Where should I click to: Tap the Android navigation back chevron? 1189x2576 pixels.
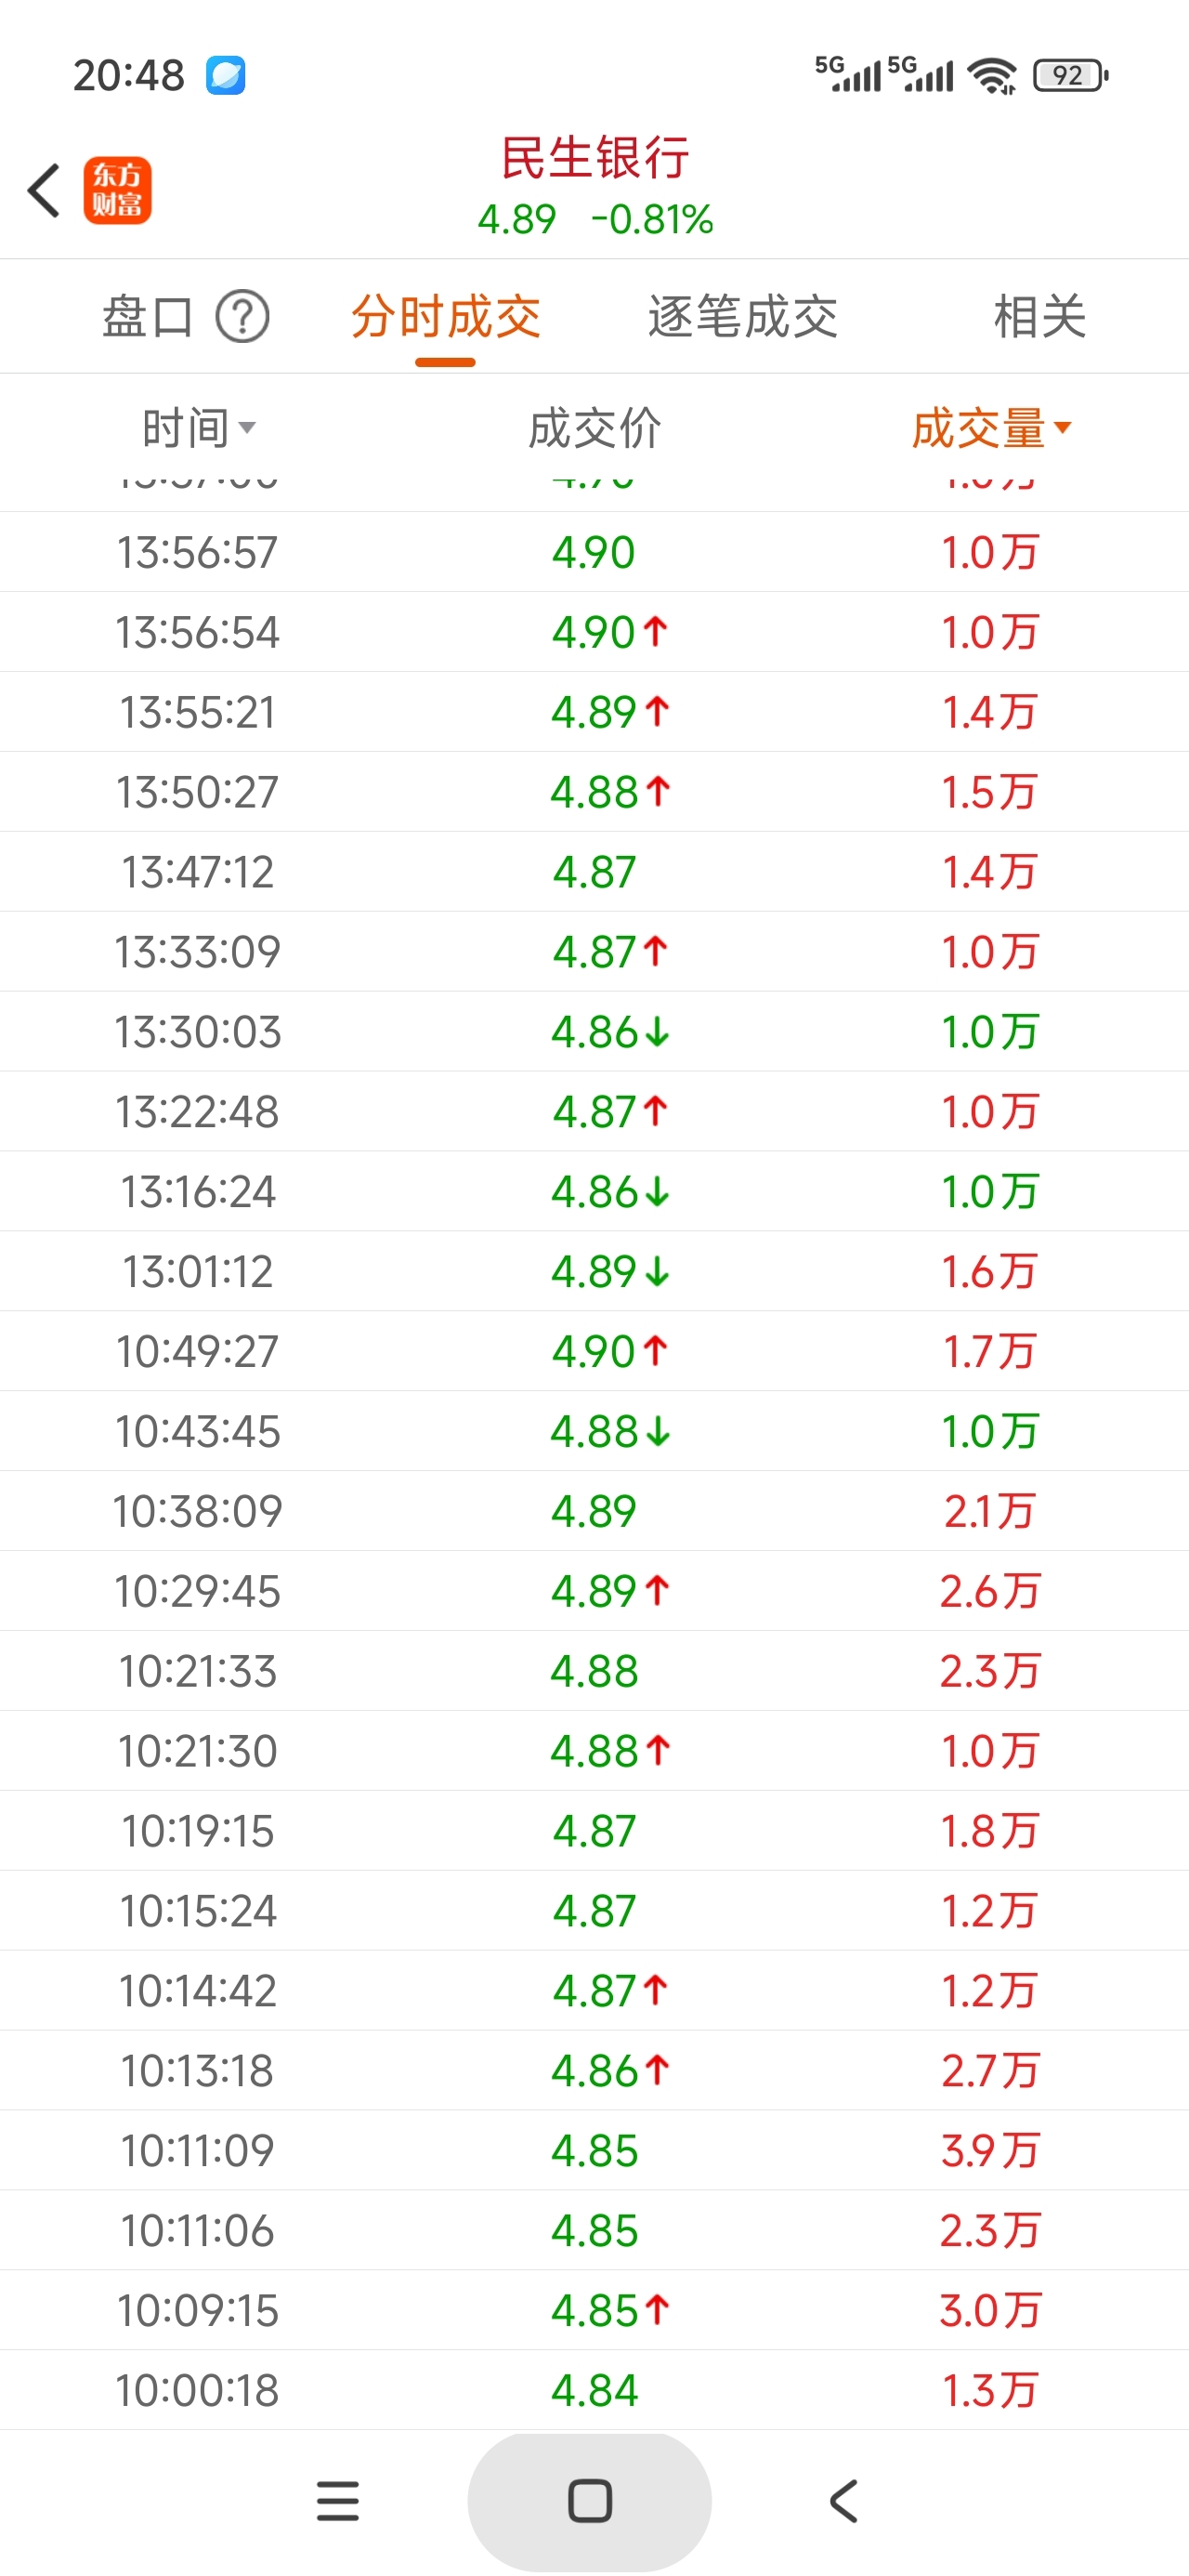point(843,2501)
